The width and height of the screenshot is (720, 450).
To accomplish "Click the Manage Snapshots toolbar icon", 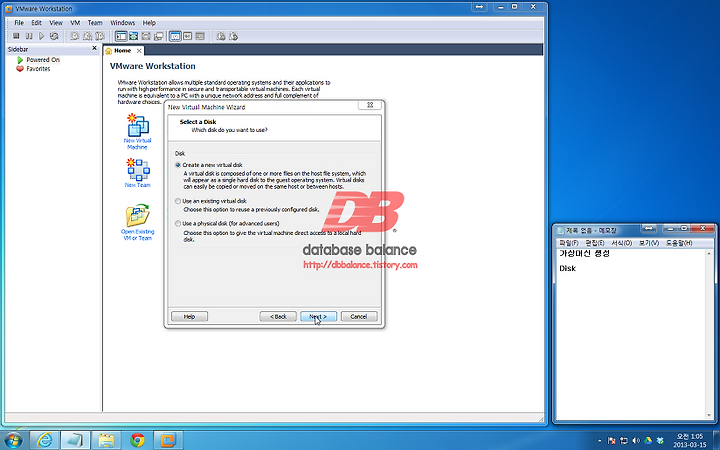I will (x=100, y=36).
